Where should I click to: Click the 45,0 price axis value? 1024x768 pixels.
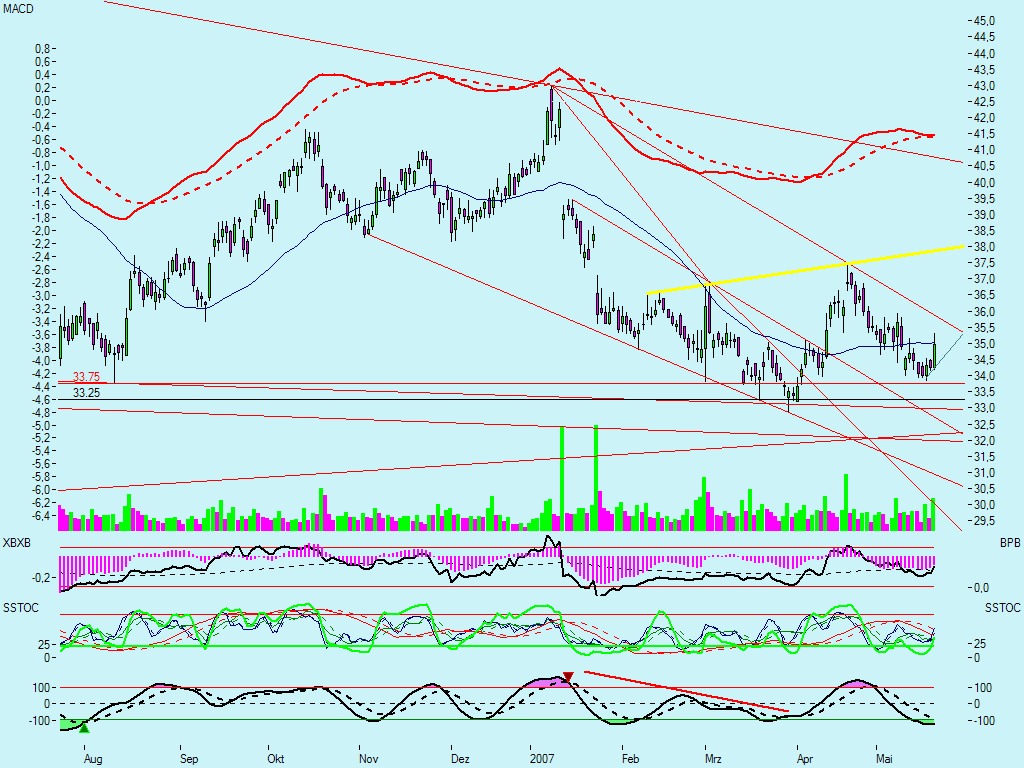pos(984,21)
